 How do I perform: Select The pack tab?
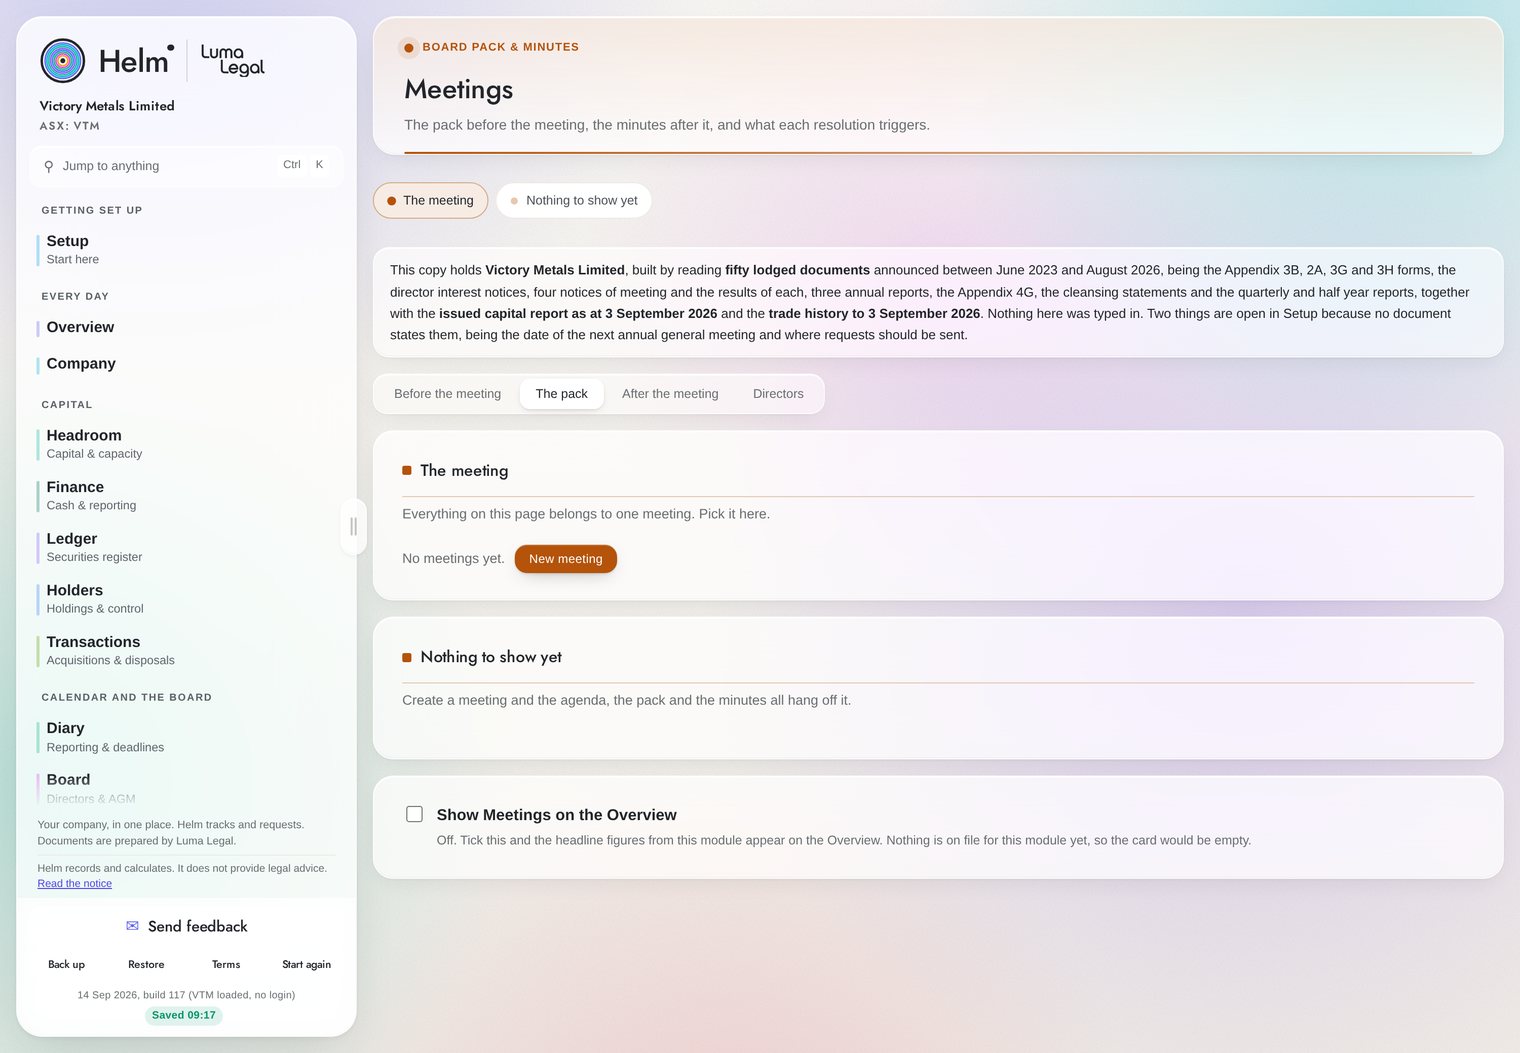[x=561, y=394]
